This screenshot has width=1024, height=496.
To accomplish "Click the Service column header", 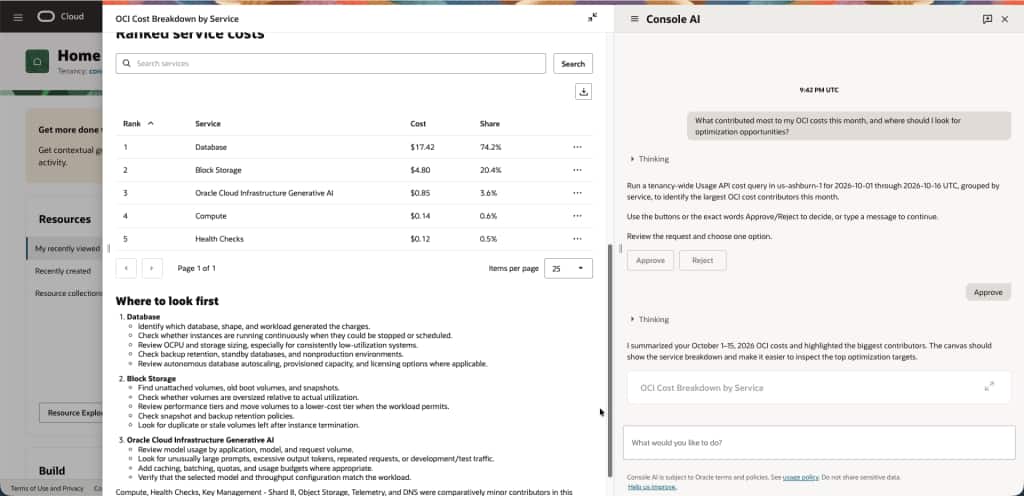I will [208, 123].
